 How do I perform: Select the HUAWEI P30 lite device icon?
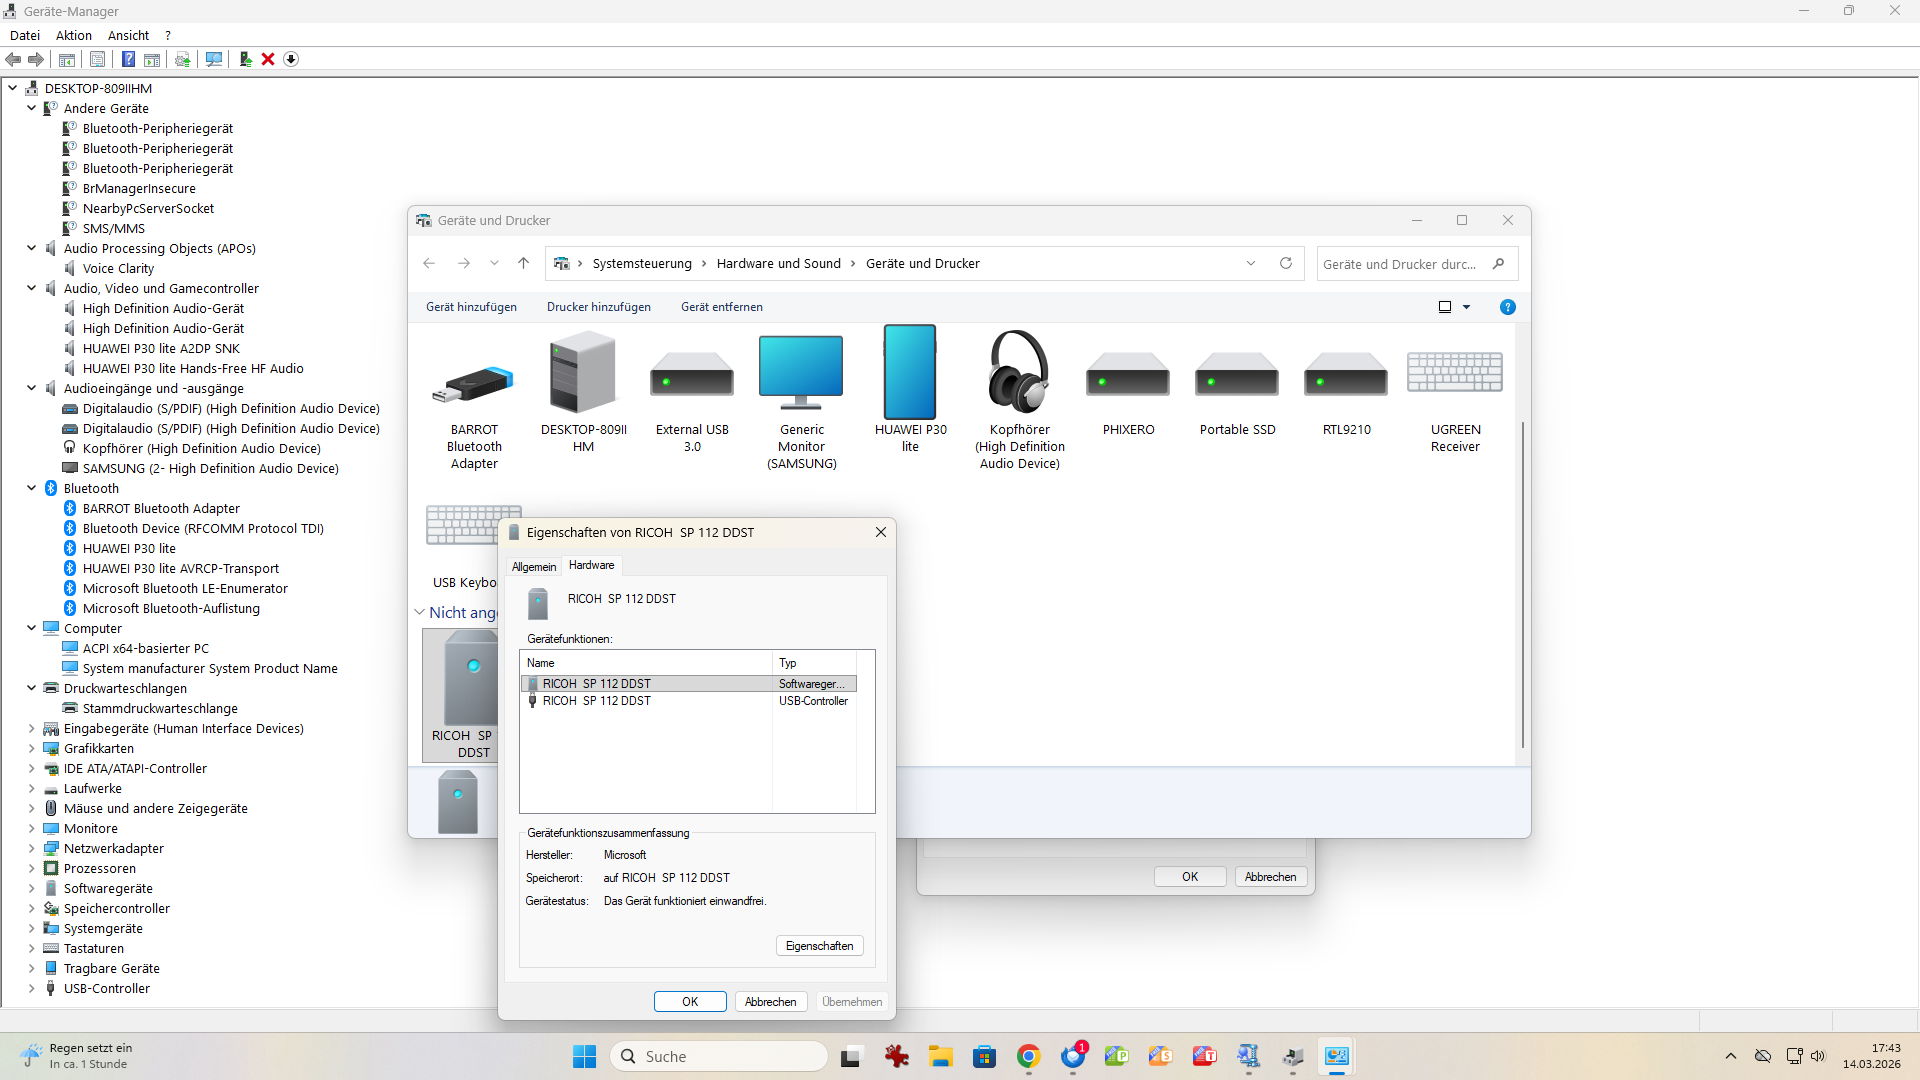pos(909,373)
